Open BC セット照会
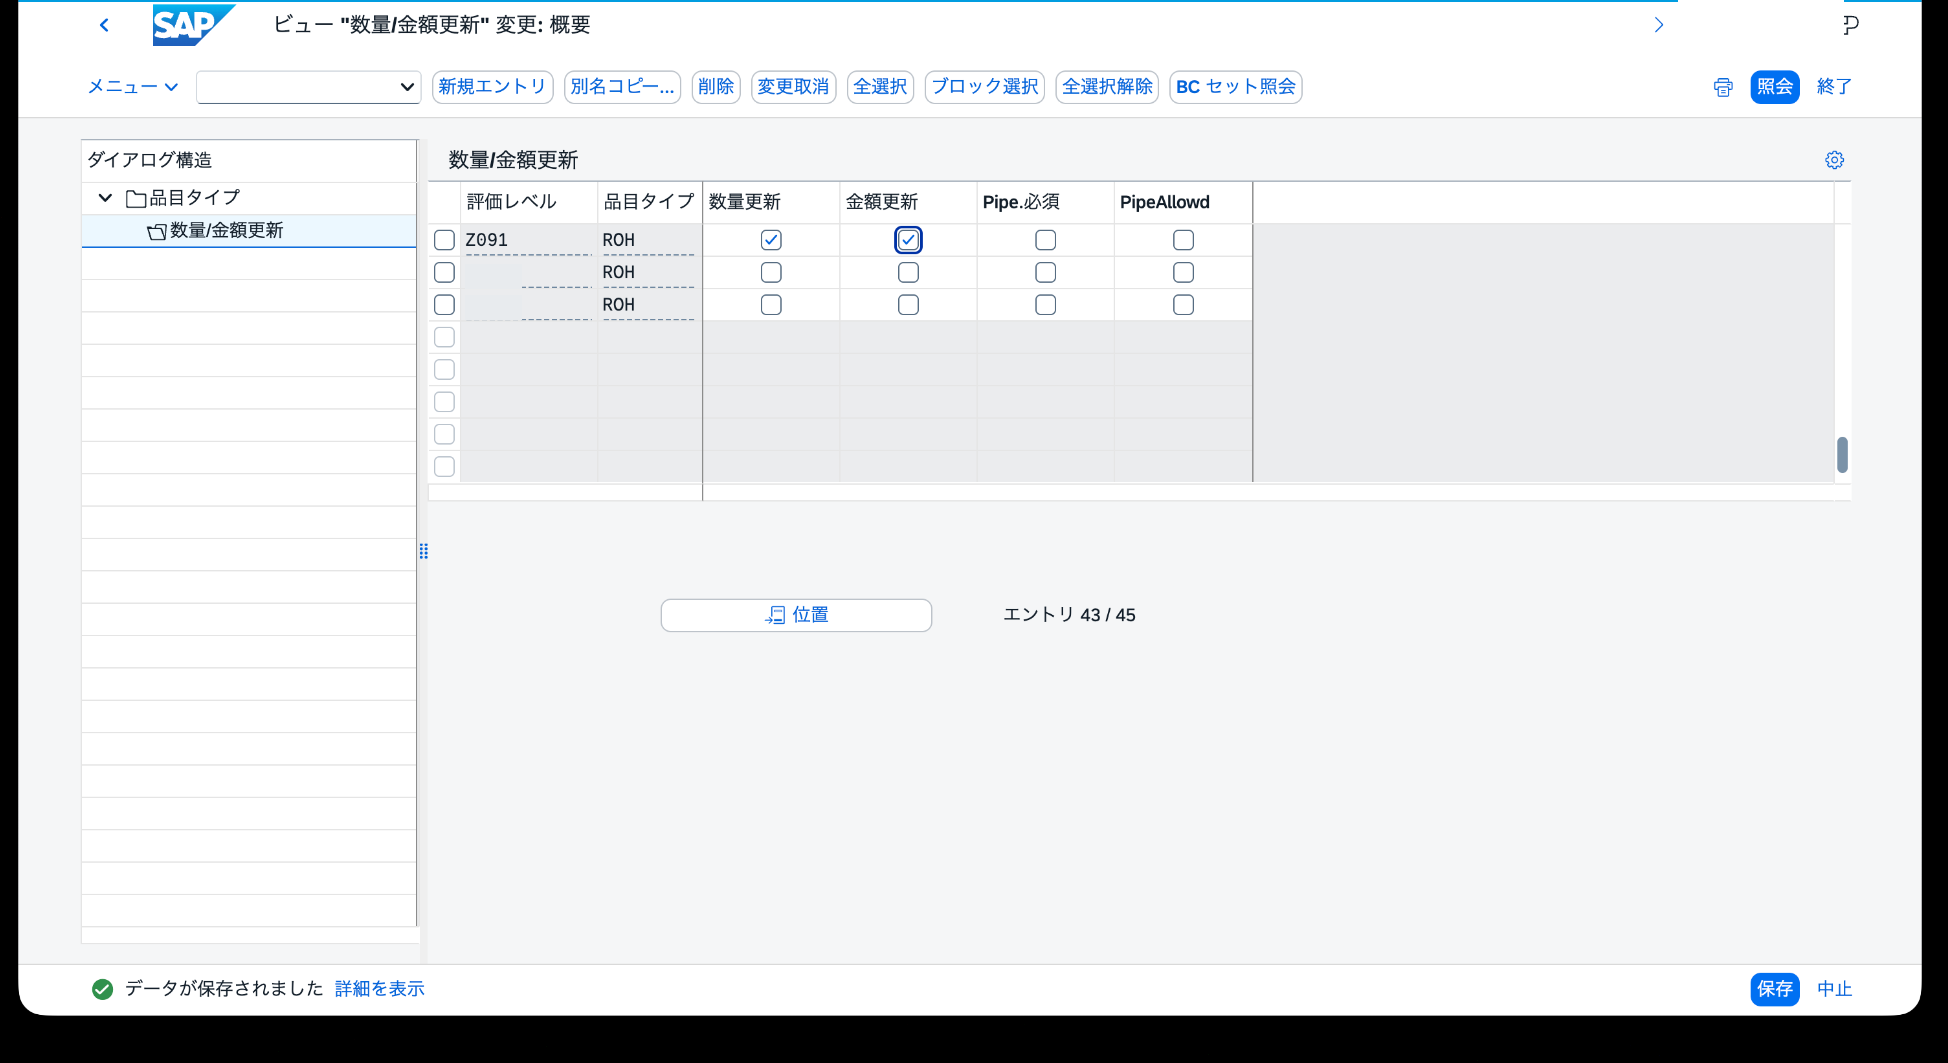 point(1235,87)
